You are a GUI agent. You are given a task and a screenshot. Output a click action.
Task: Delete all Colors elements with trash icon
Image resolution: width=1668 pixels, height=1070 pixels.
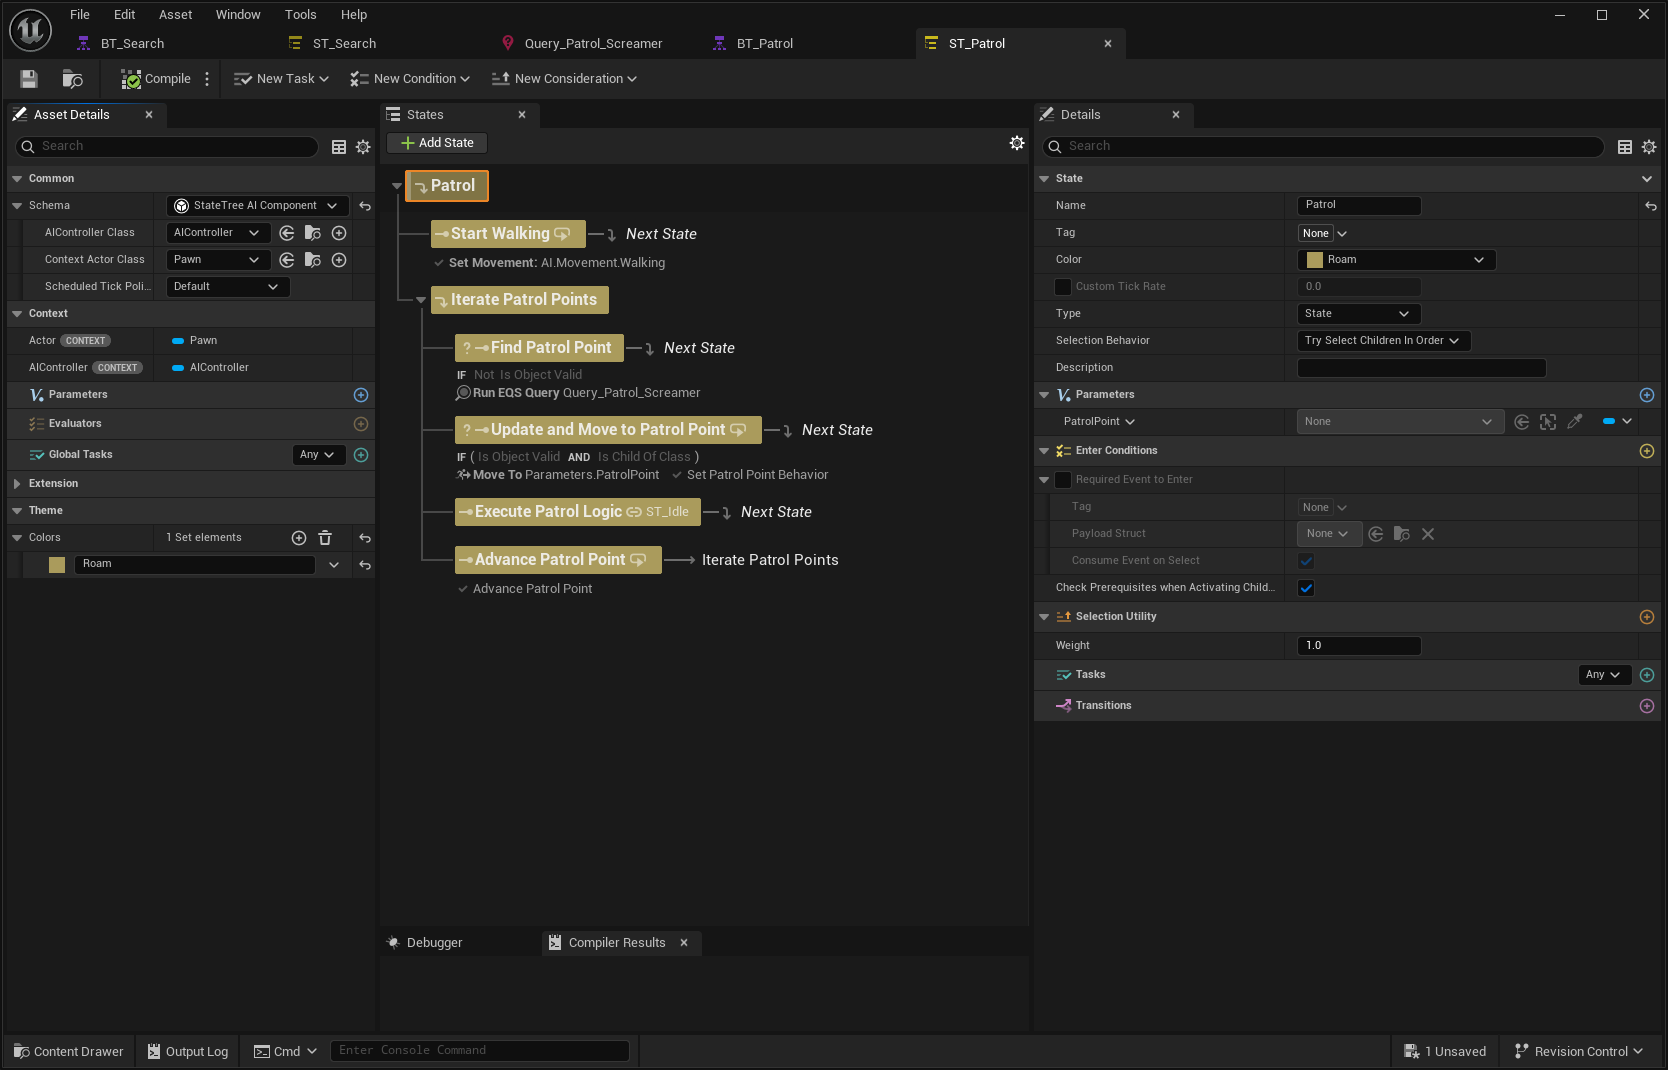[x=325, y=538]
